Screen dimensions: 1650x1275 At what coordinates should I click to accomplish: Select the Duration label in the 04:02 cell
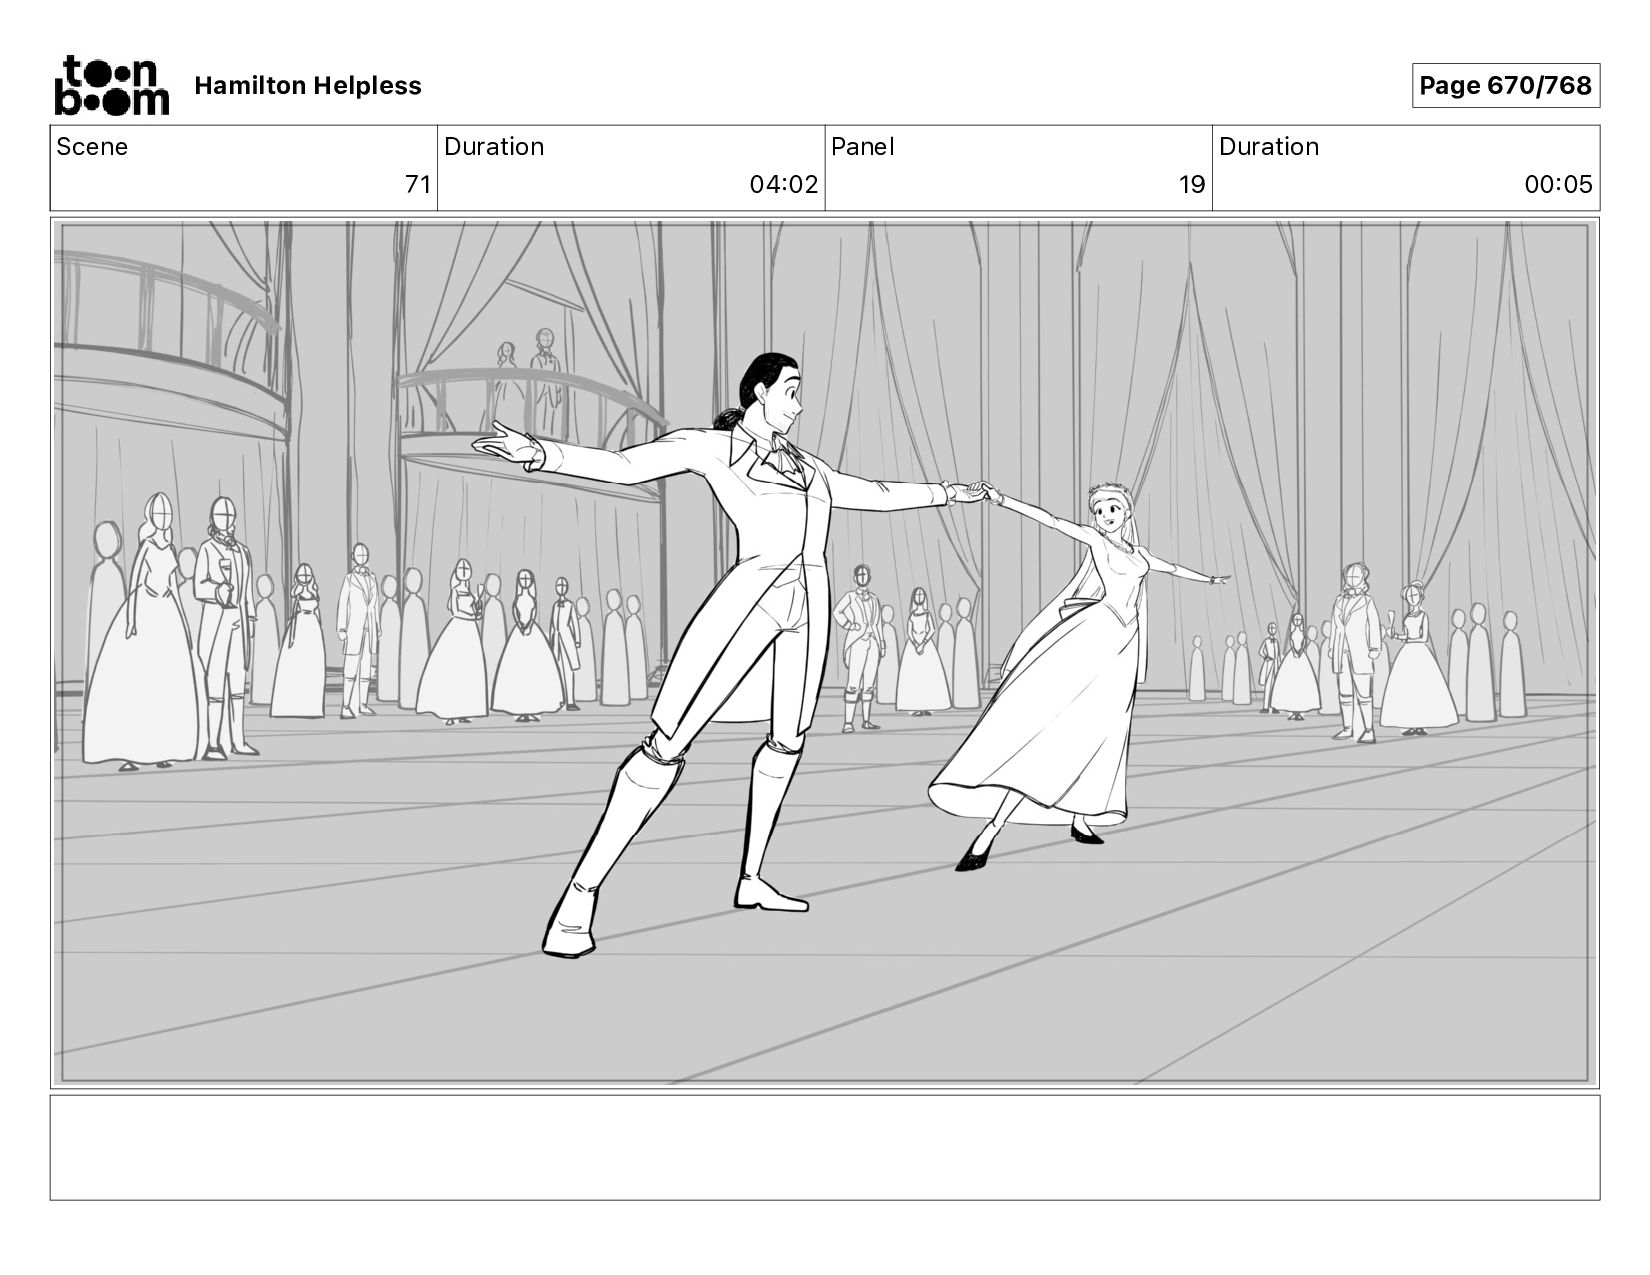(494, 147)
